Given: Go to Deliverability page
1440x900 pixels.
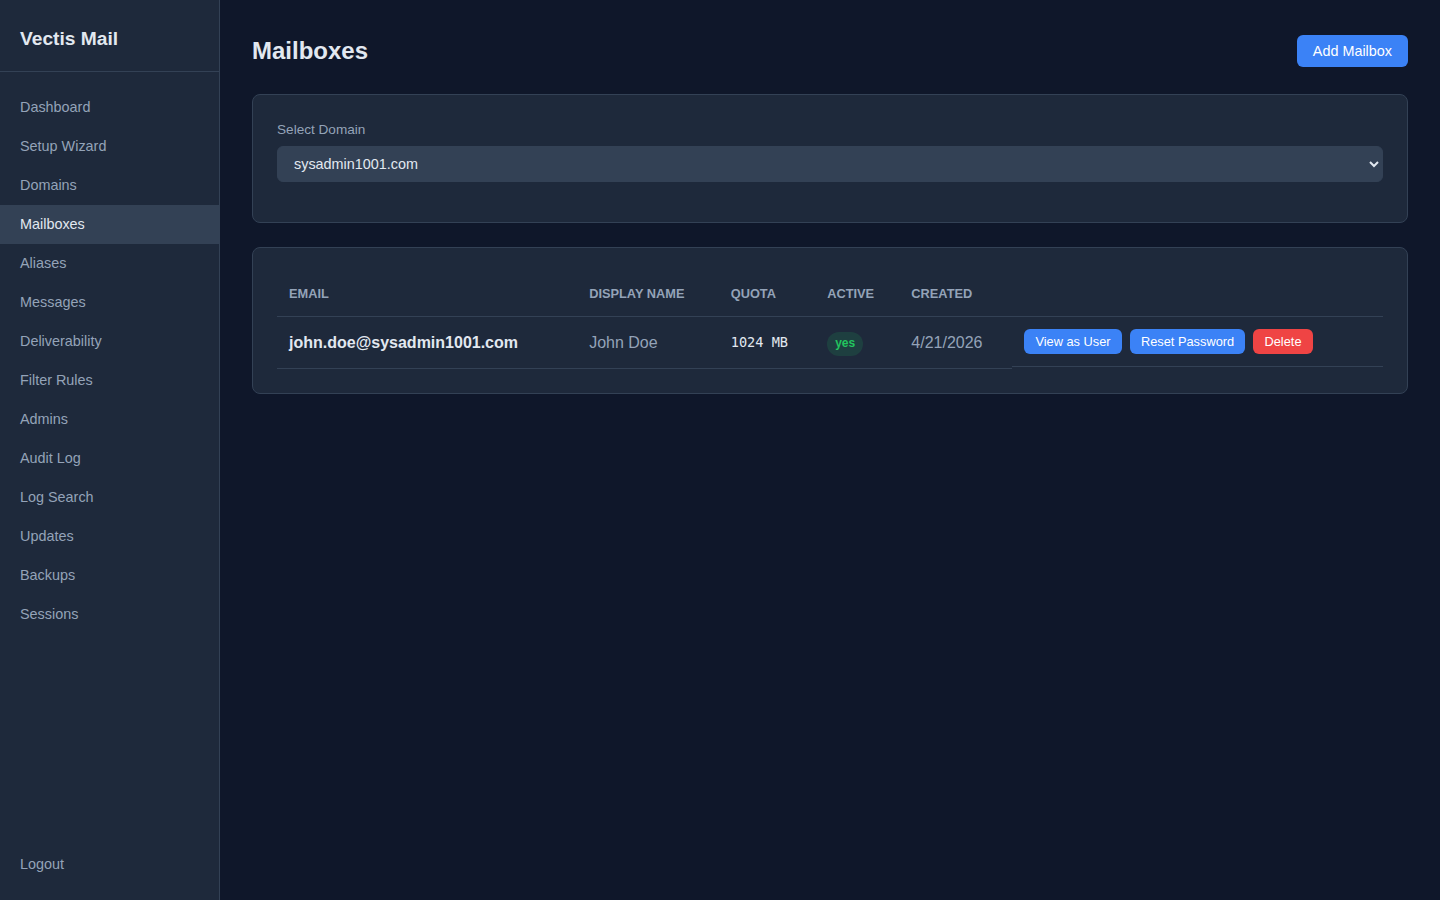Looking at the screenshot, I should click(x=109, y=341).
